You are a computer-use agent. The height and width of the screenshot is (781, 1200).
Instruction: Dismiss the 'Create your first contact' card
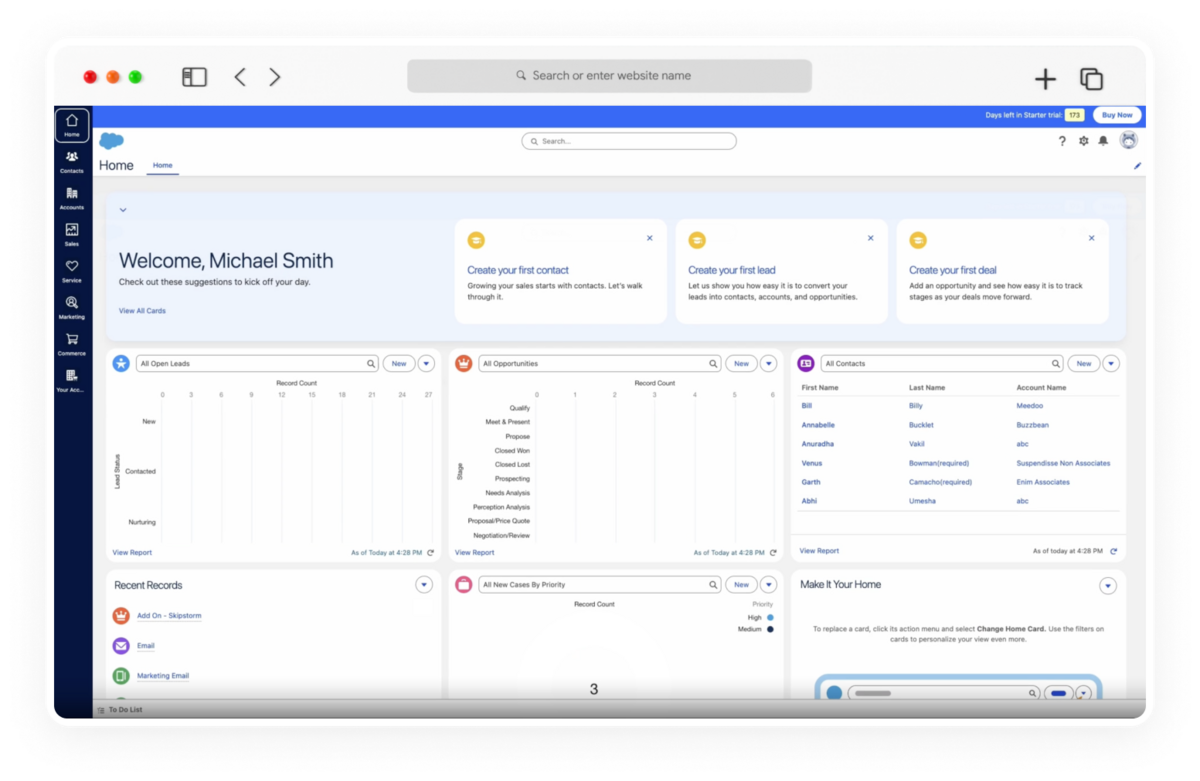pos(650,238)
